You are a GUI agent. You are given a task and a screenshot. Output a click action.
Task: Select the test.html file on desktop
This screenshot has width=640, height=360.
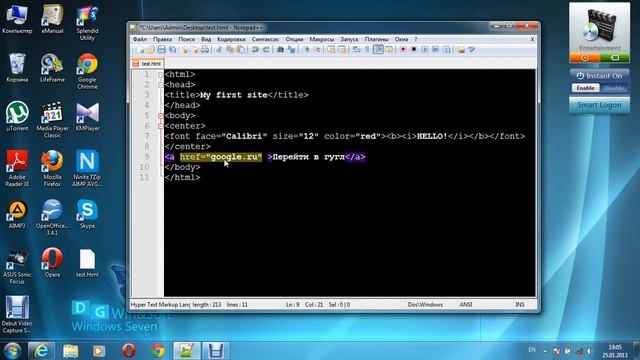click(x=87, y=263)
